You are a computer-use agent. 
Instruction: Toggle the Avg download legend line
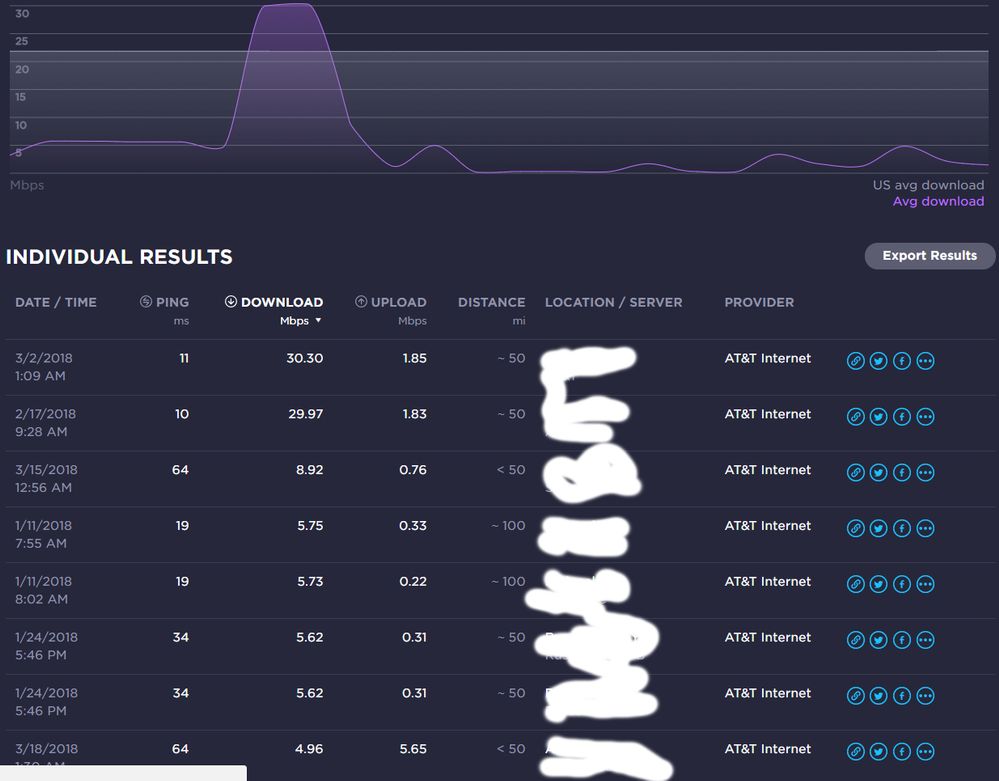click(938, 201)
